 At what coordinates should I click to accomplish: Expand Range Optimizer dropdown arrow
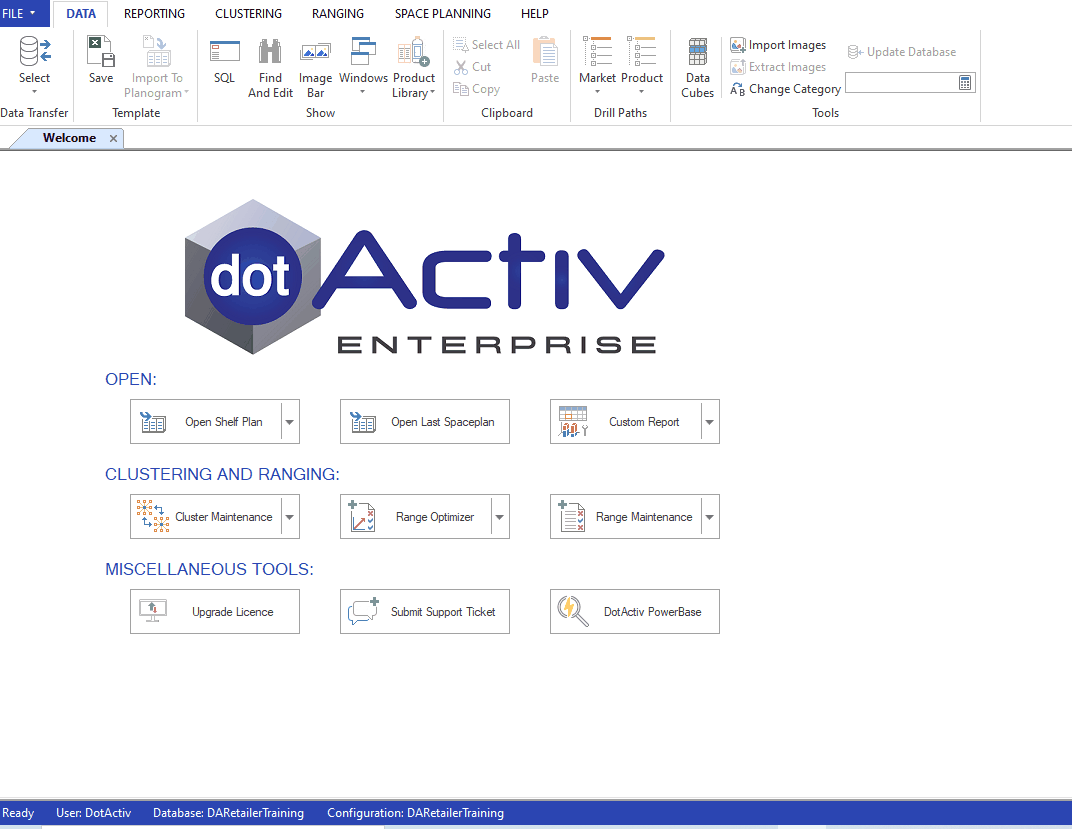(x=500, y=517)
